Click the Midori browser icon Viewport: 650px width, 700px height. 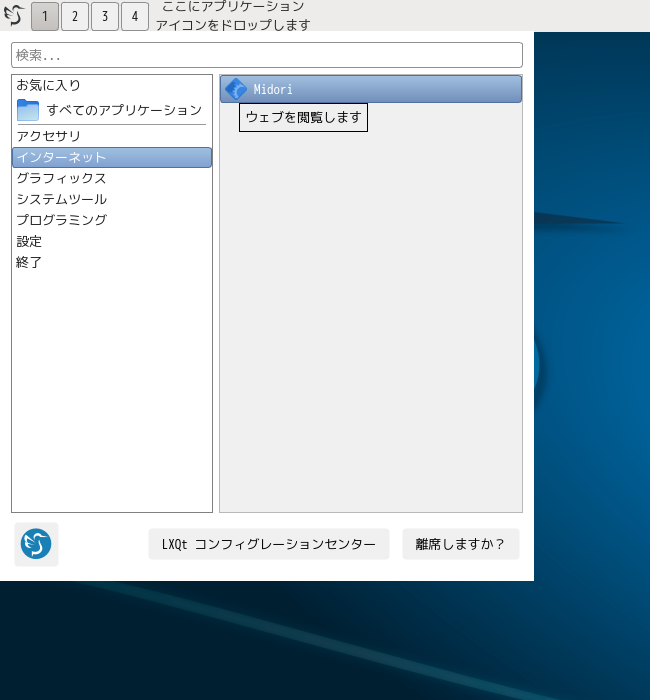point(236,89)
